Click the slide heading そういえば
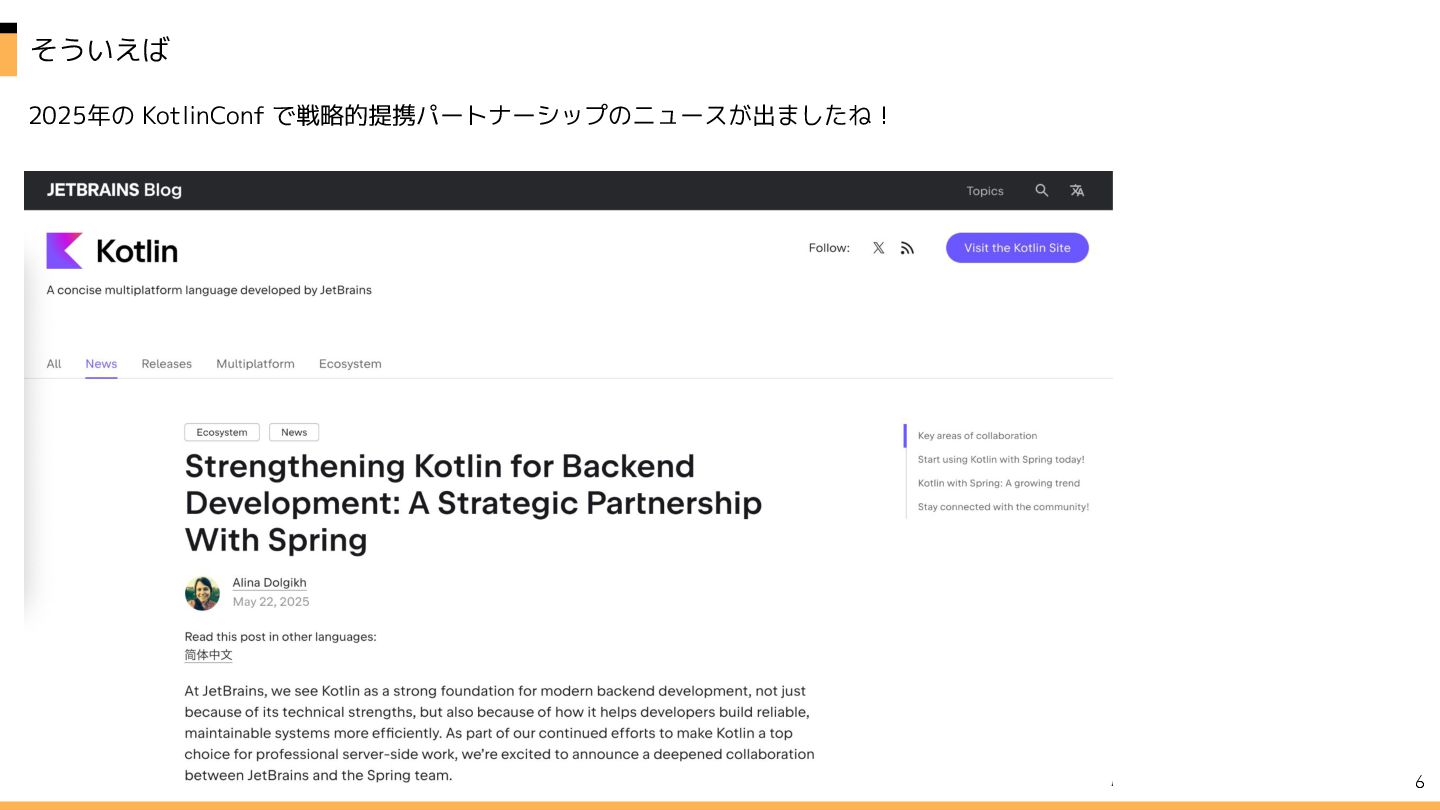Image resolution: width=1440 pixels, height=810 pixels. [x=100, y=49]
